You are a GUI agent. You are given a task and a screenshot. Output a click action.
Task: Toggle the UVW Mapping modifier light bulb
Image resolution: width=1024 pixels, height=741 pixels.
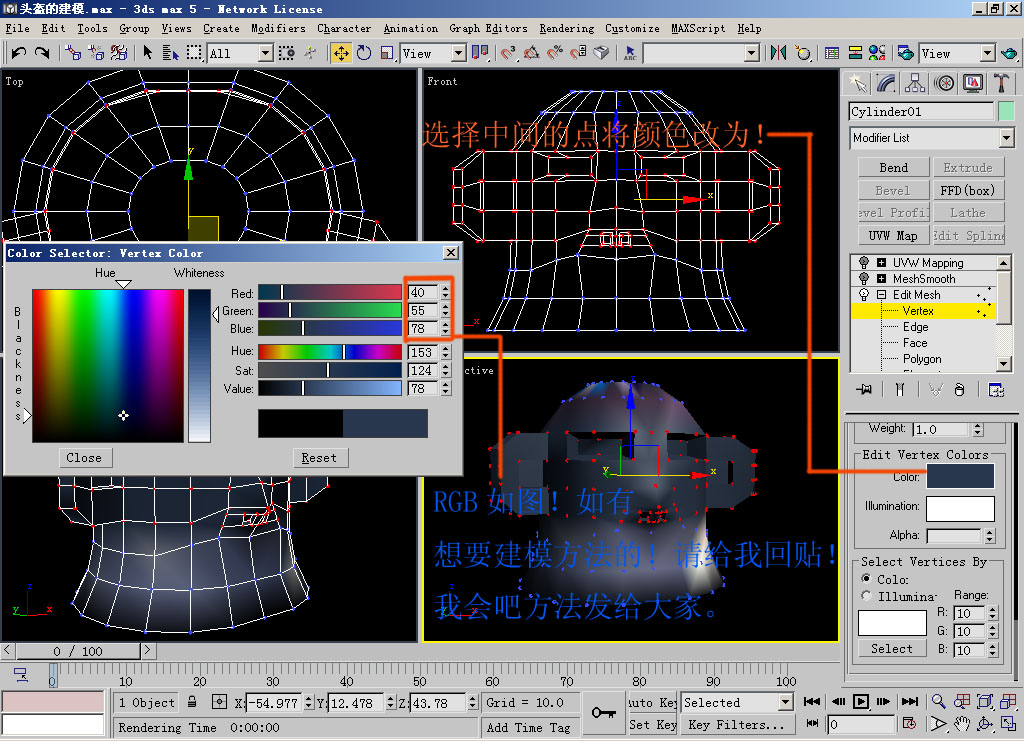click(864, 262)
